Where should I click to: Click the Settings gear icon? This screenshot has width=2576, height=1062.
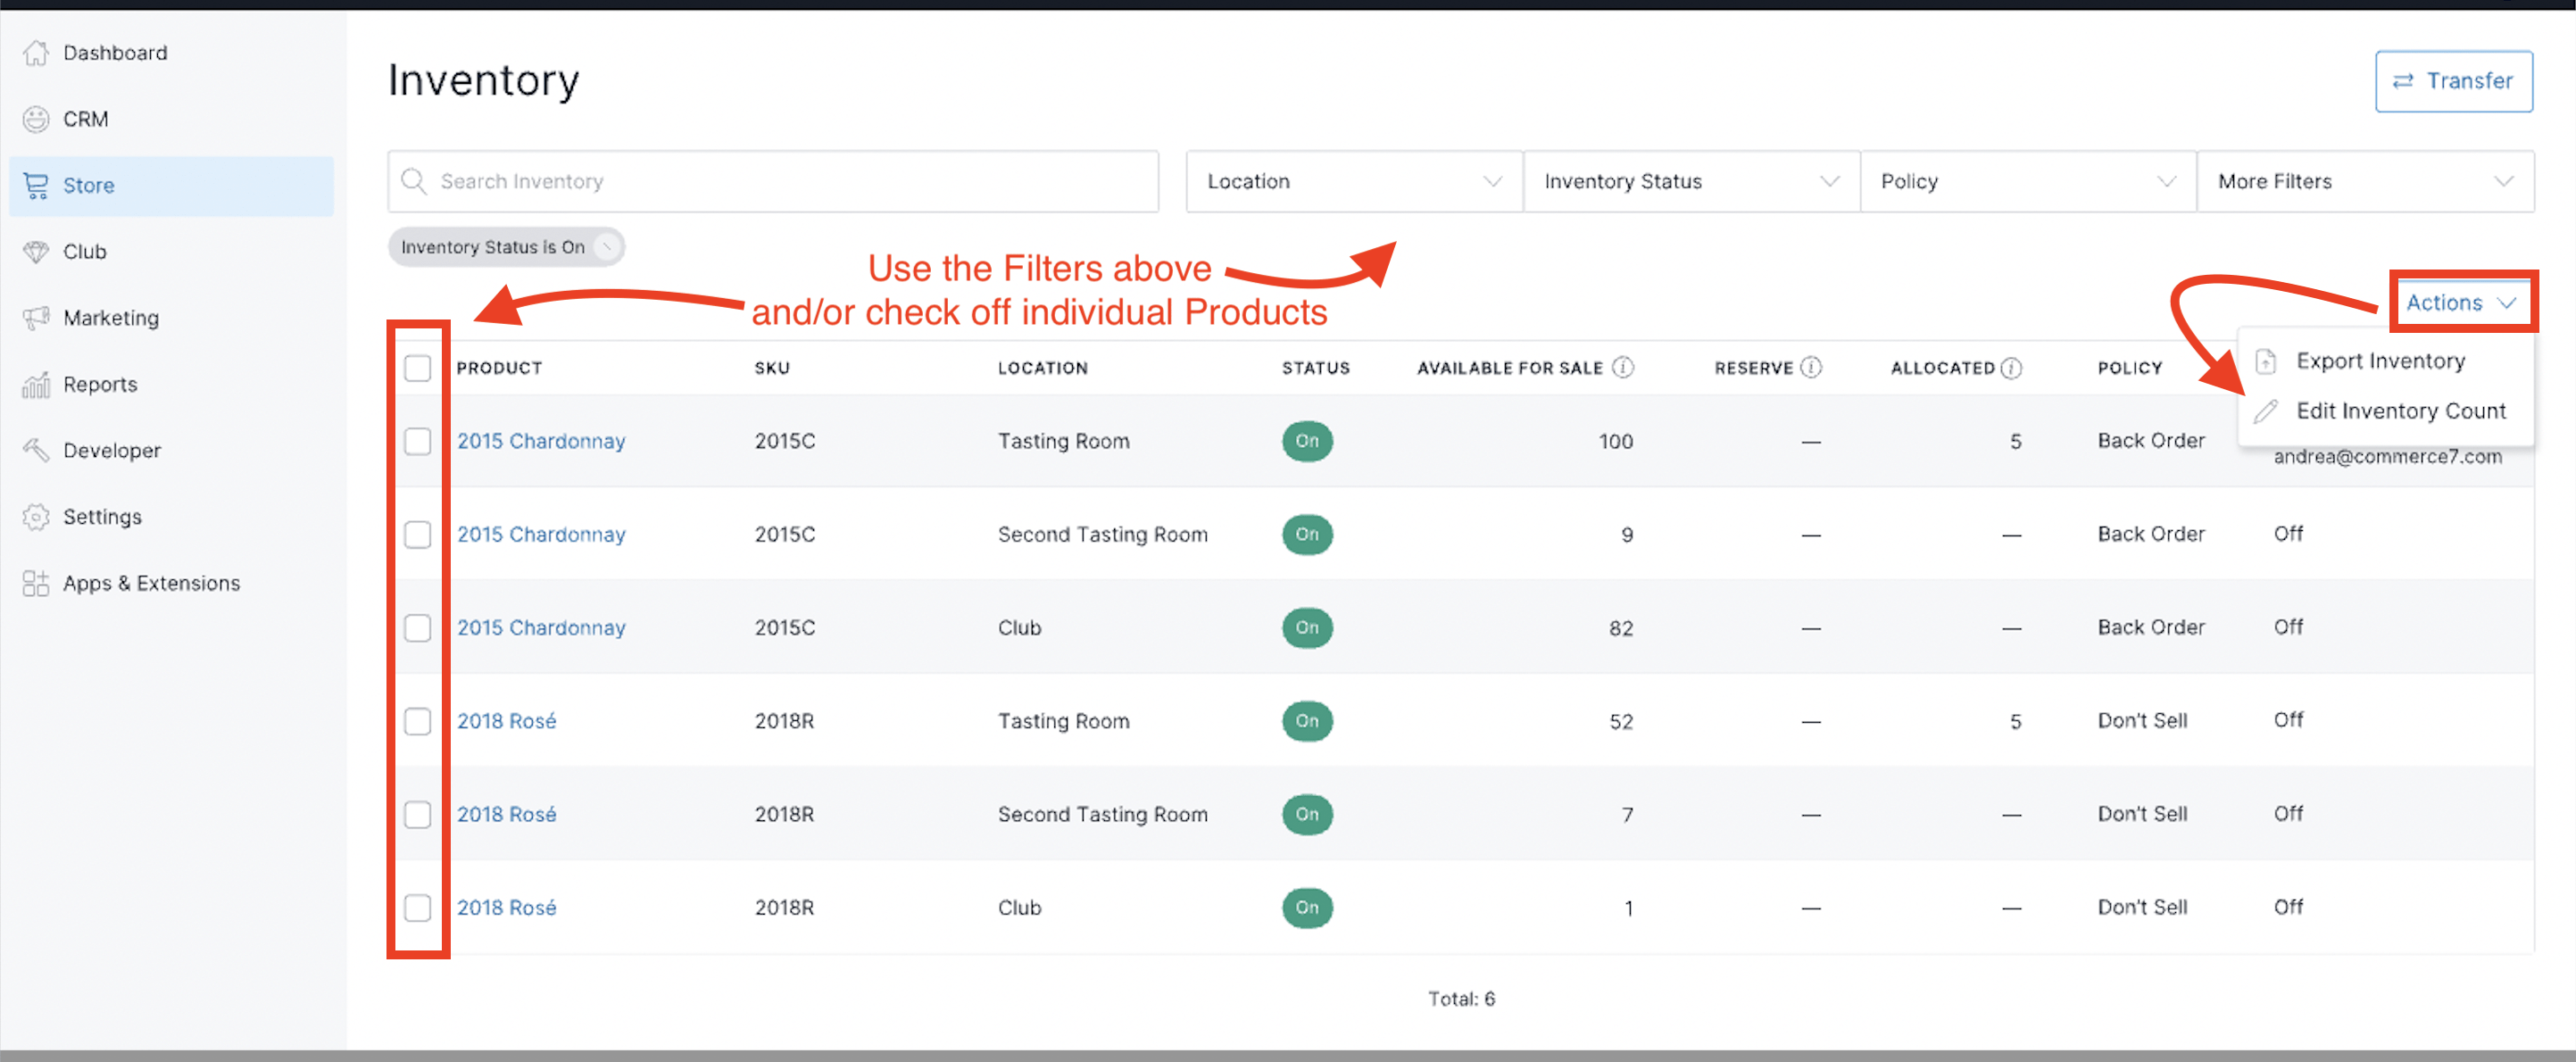tap(36, 517)
